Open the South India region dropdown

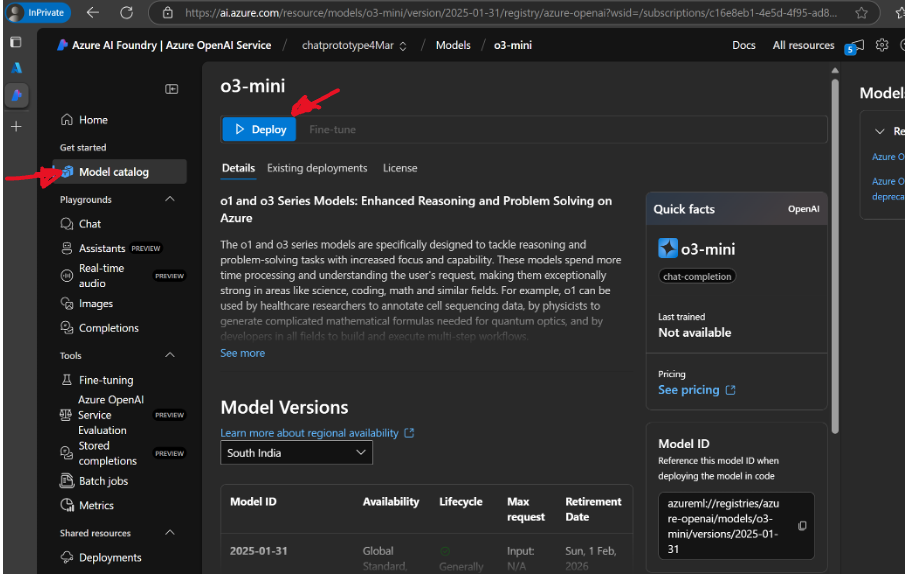coord(296,453)
